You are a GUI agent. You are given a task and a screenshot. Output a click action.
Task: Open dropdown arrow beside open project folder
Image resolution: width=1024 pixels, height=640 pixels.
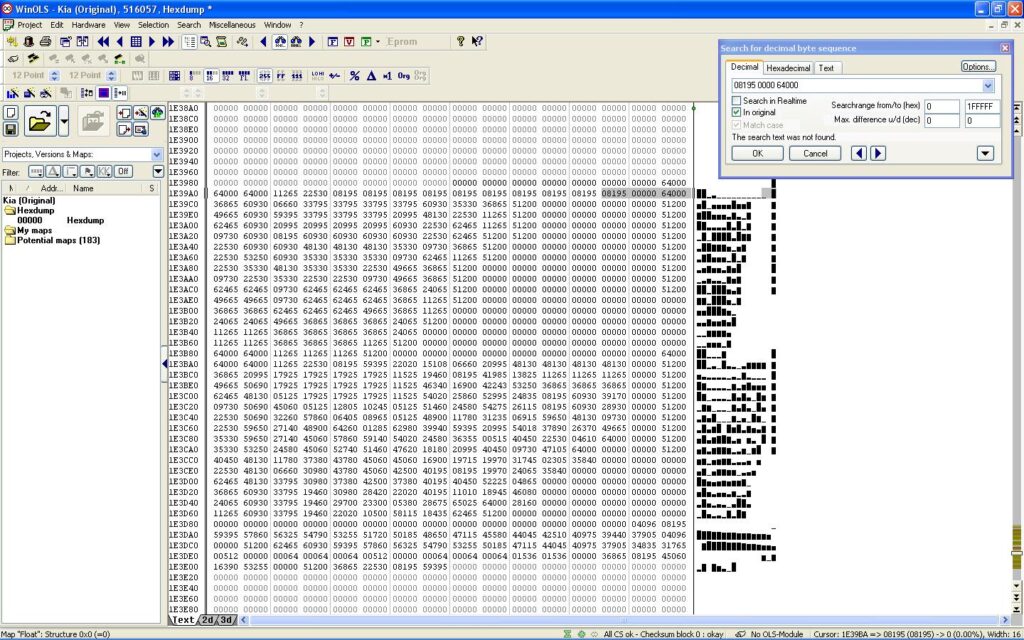[x=63, y=121]
